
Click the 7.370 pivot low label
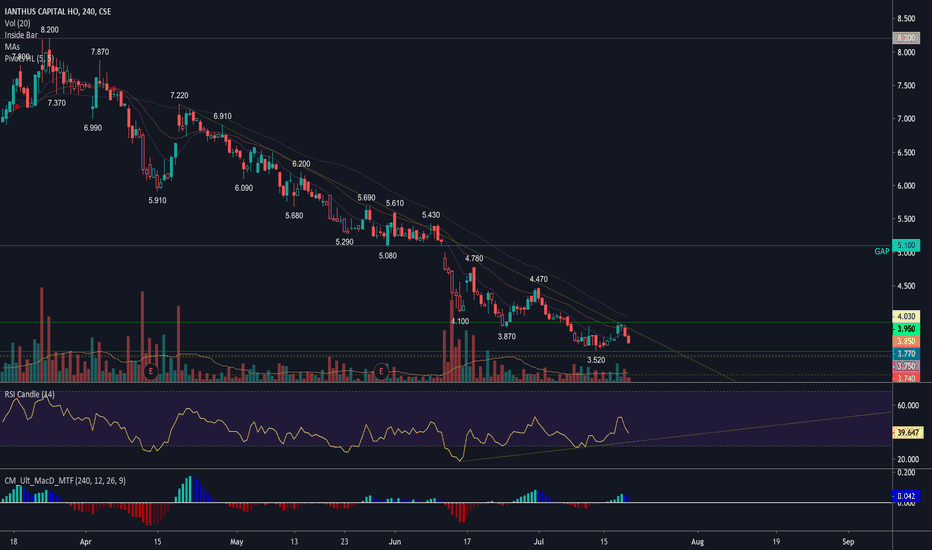tap(56, 103)
